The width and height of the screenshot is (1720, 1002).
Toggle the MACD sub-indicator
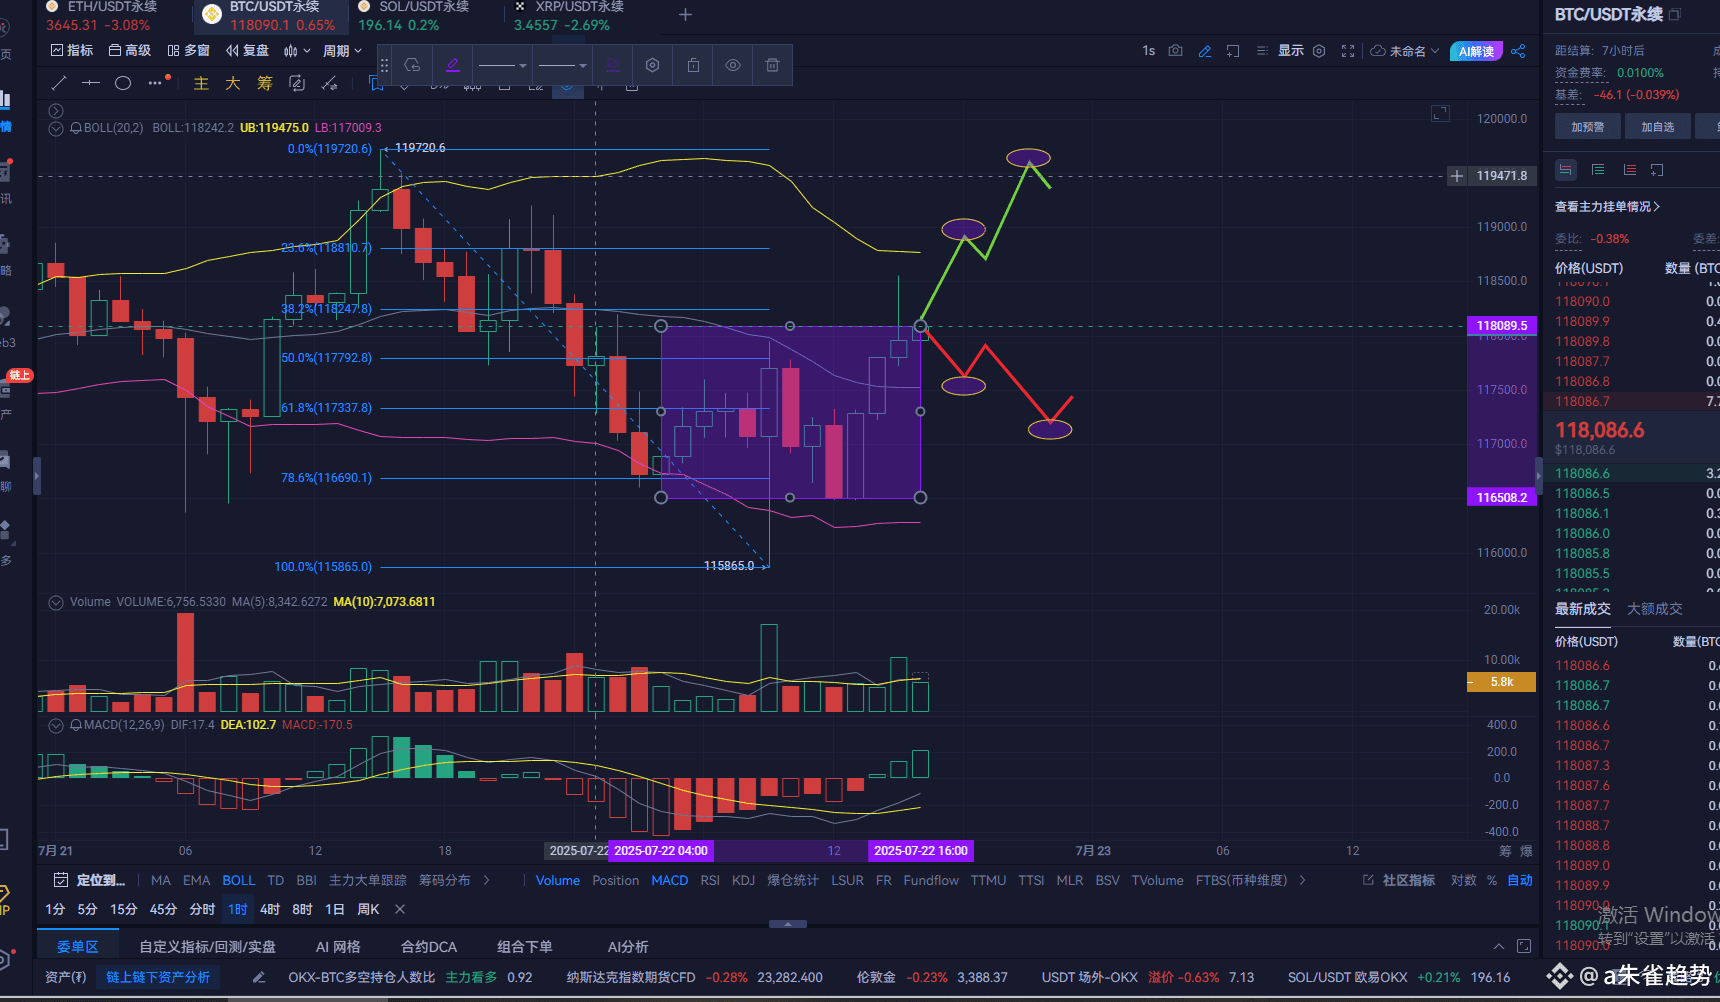670,880
